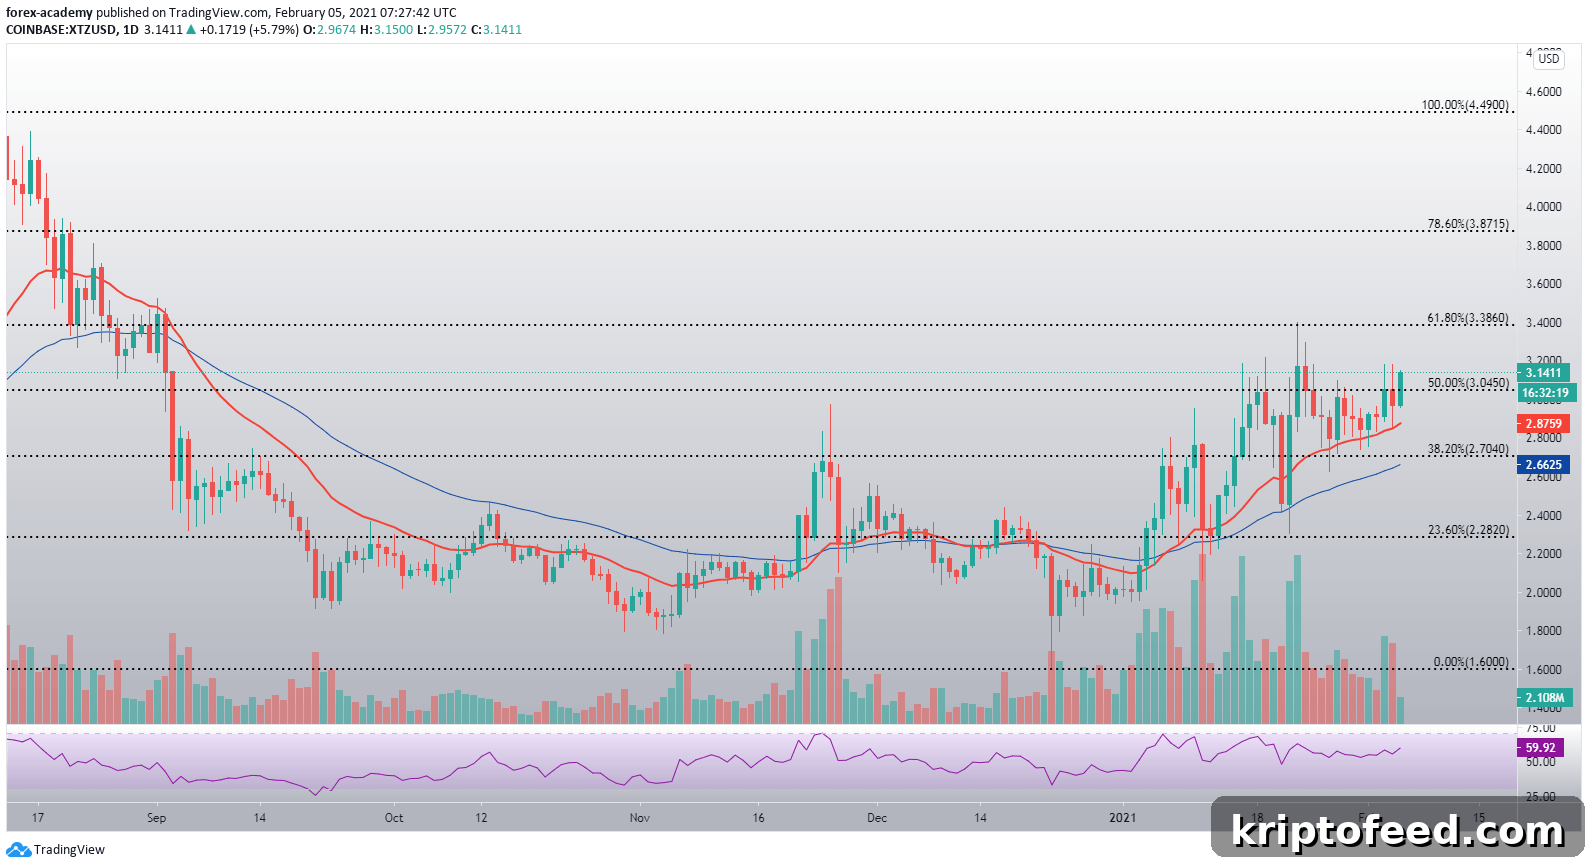The height and width of the screenshot is (868, 1588).
Task: Click the RSI value tag 59.92
Action: click(x=1540, y=748)
